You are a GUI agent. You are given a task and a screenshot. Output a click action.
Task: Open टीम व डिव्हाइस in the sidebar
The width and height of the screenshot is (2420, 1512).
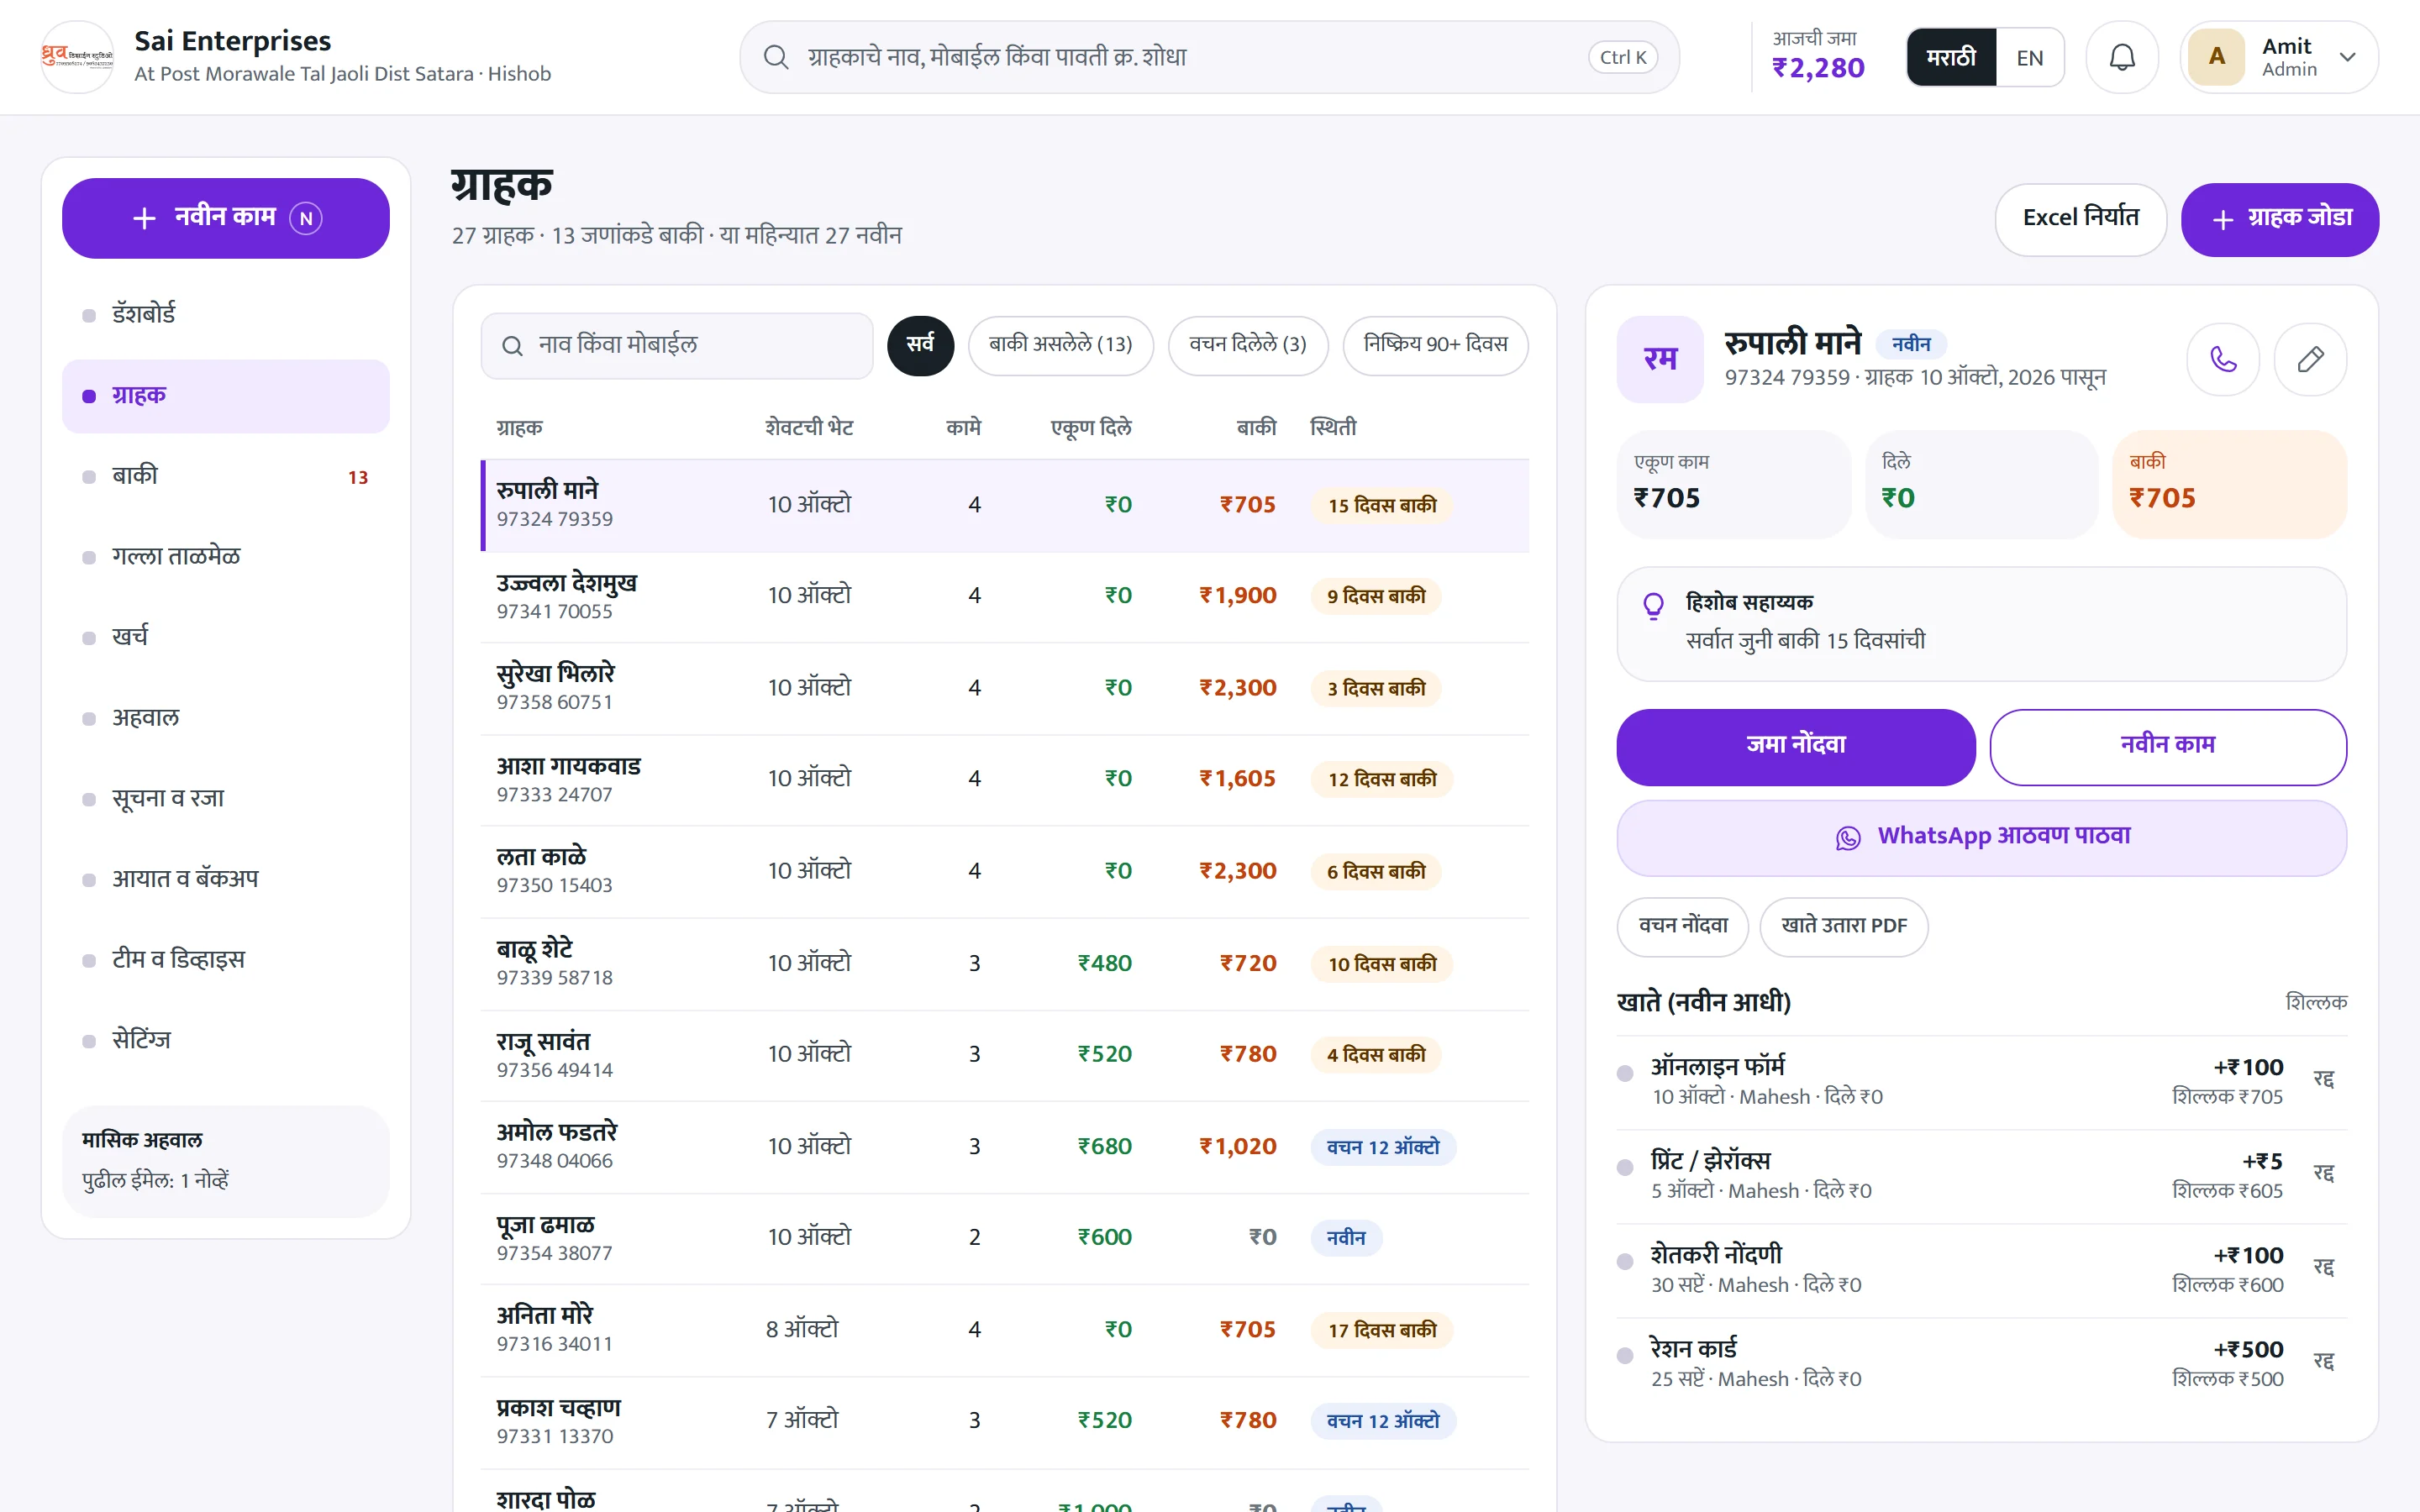pos(225,960)
